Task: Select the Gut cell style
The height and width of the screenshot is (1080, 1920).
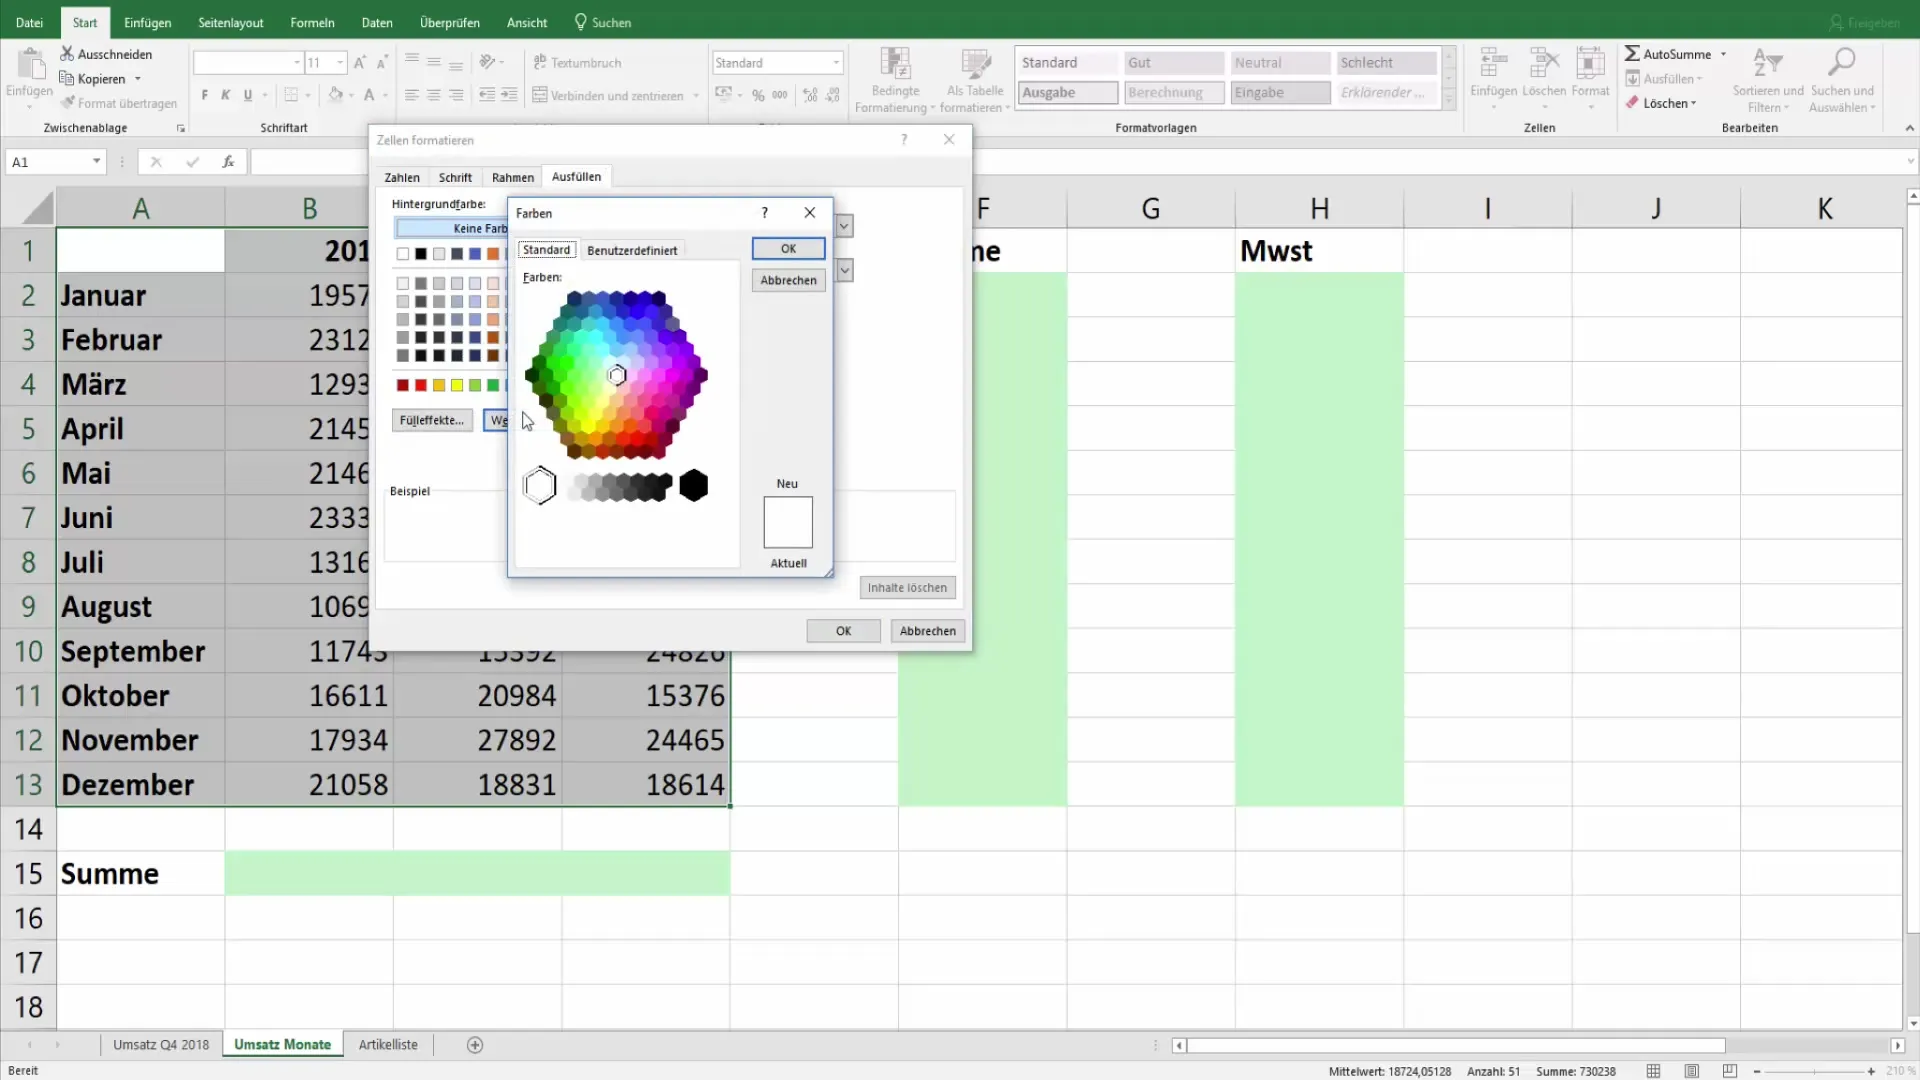Action: pyautogui.click(x=1174, y=62)
